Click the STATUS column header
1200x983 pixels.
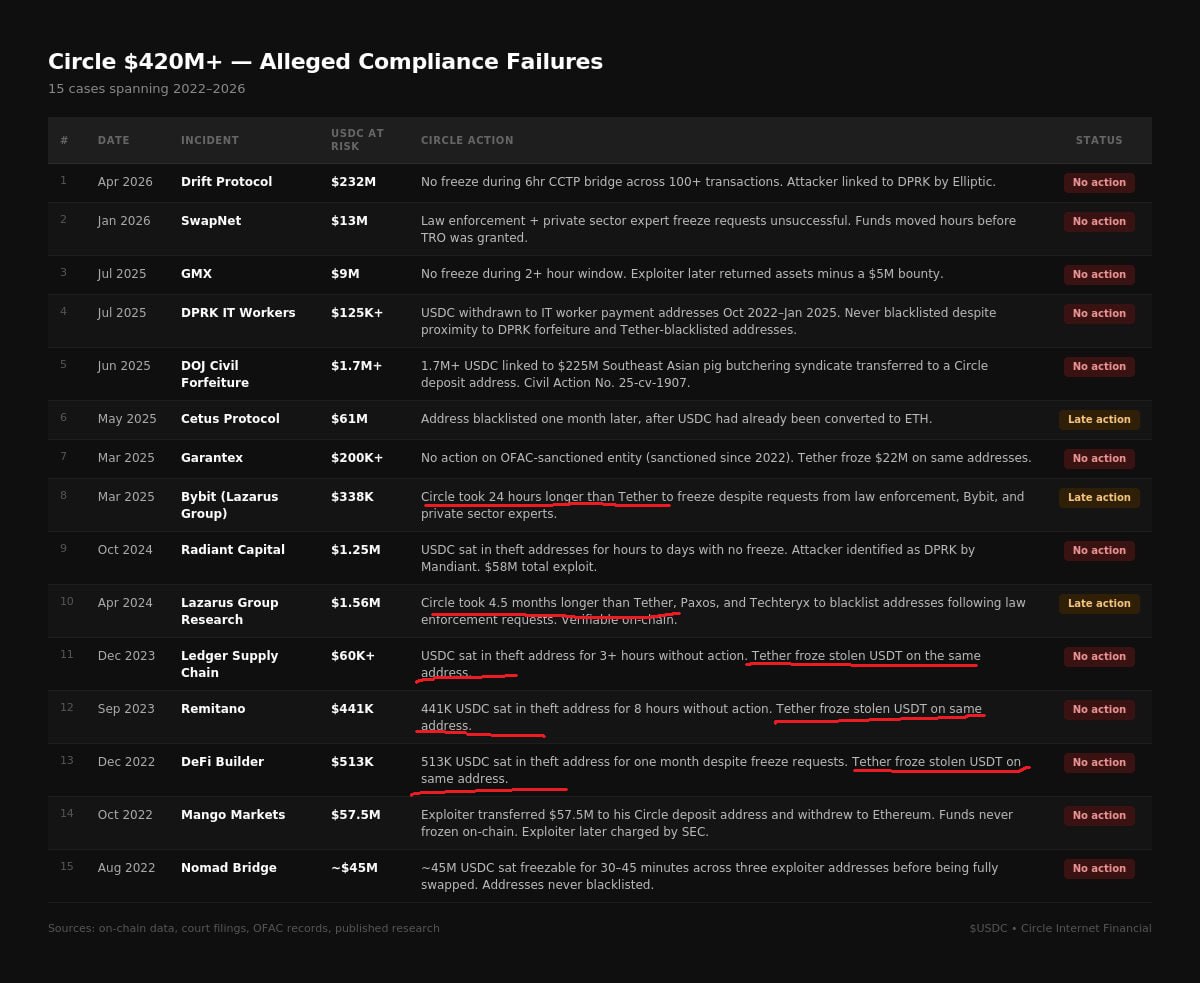click(x=1099, y=141)
